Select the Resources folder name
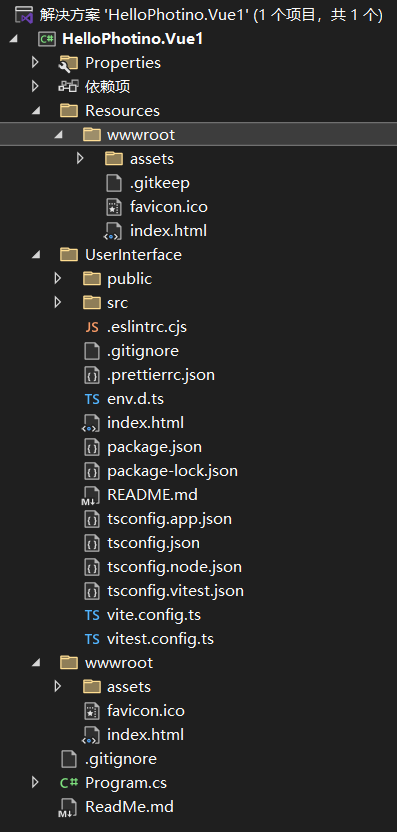The image size is (397, 832). [122, 110]
